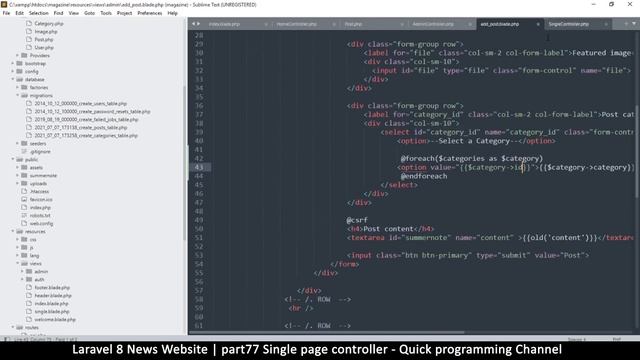Click the tab navigation arrows icon
The image size is (640, 360).
196,24
